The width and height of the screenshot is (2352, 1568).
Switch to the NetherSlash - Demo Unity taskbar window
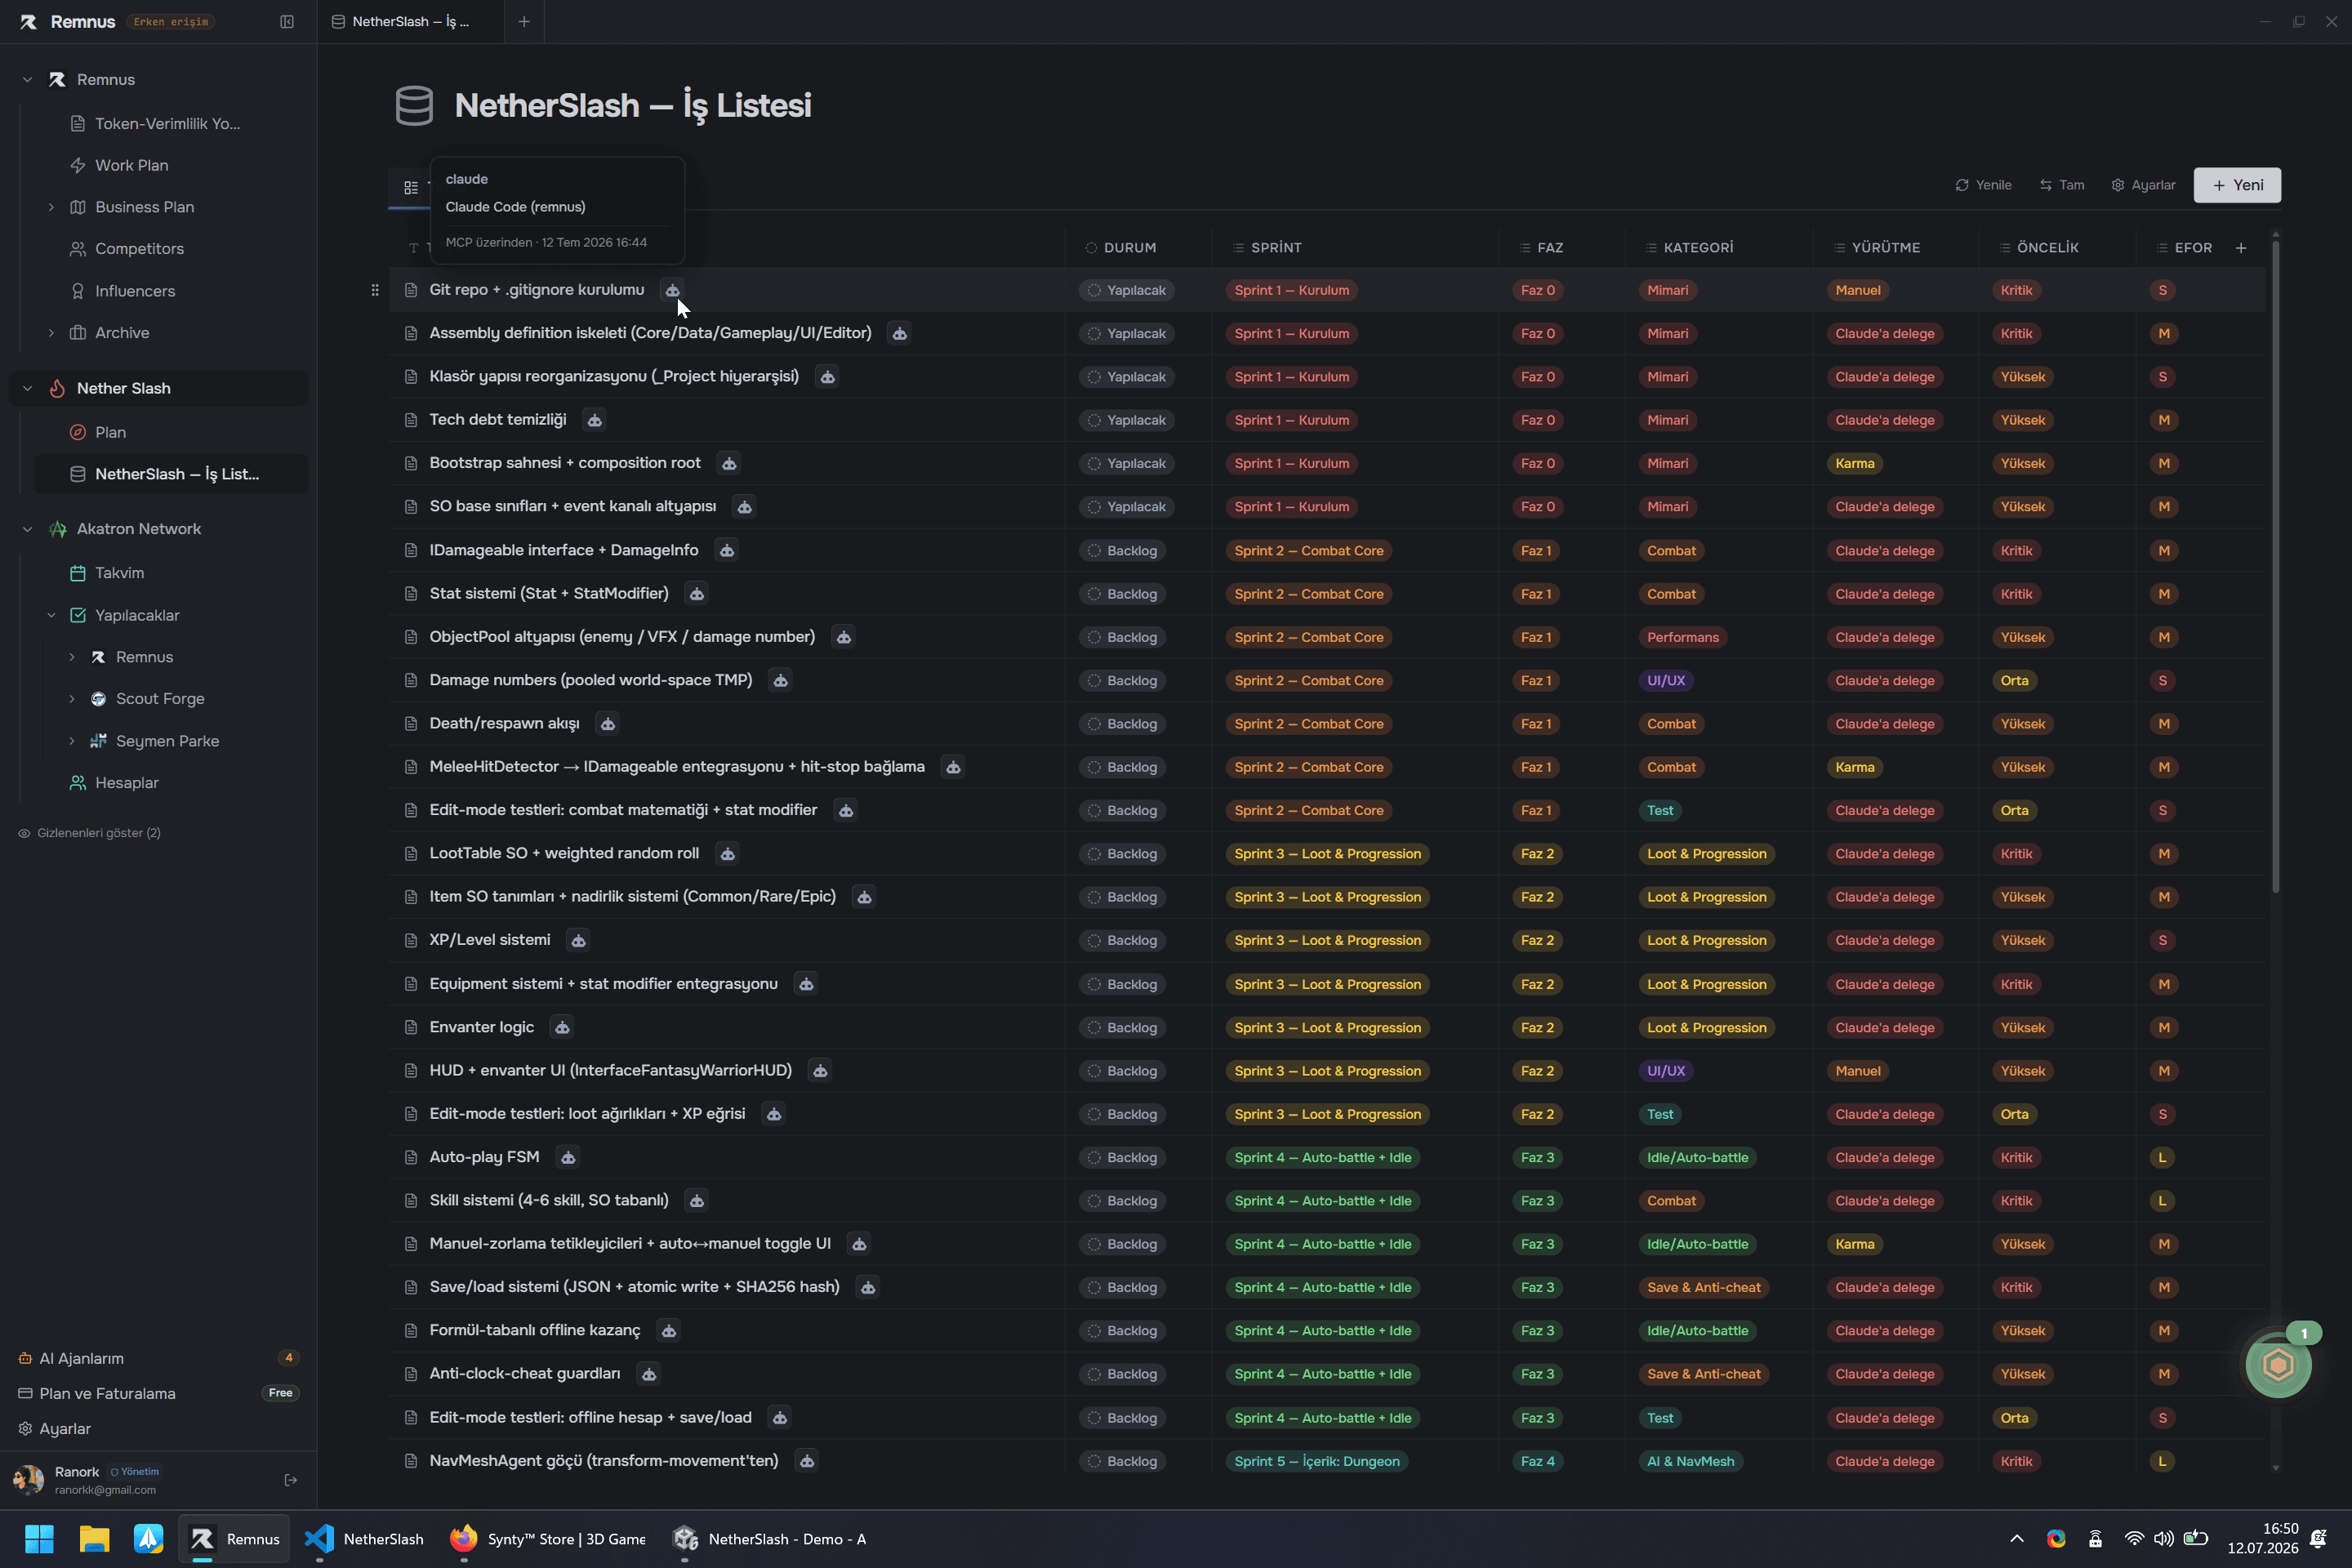[770, 1539]
